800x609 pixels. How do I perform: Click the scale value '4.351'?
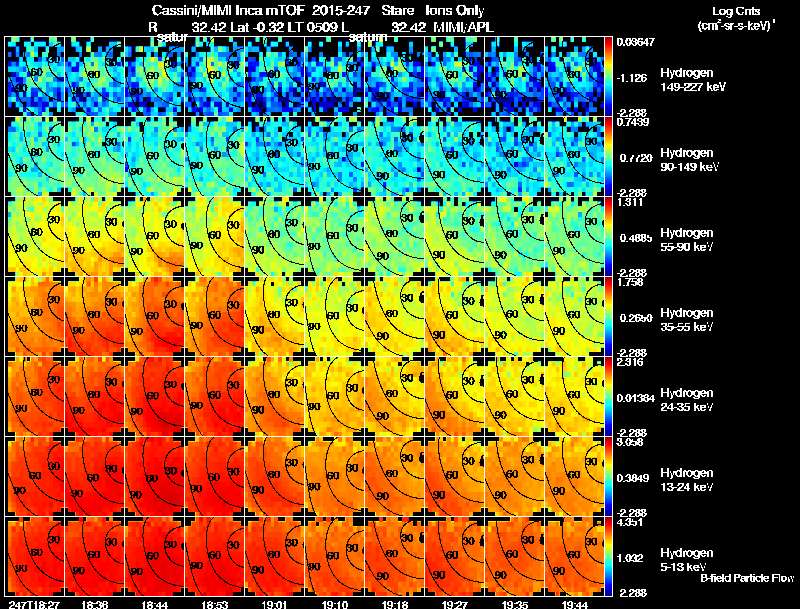[x=629, y=522]
